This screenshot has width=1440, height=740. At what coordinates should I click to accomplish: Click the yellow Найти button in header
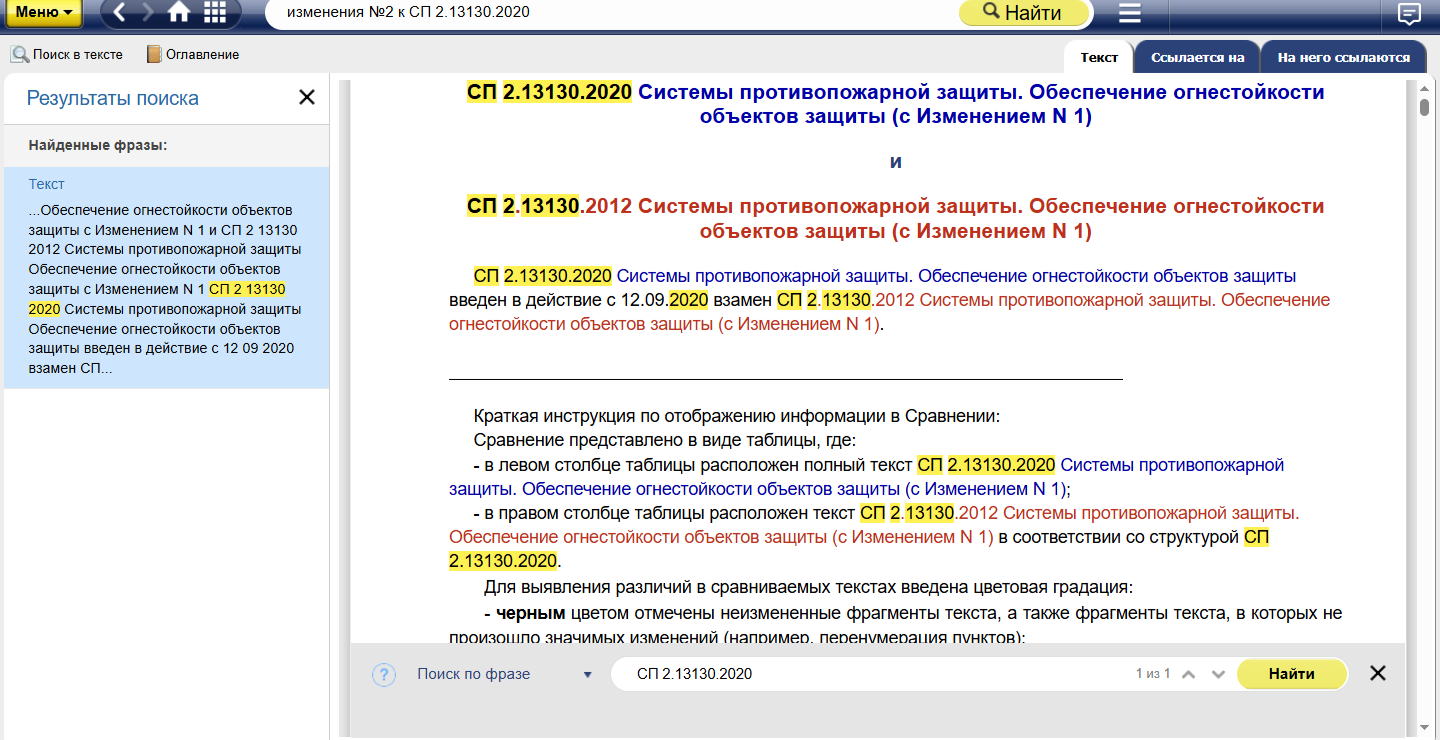click(x=1023, y=13)
